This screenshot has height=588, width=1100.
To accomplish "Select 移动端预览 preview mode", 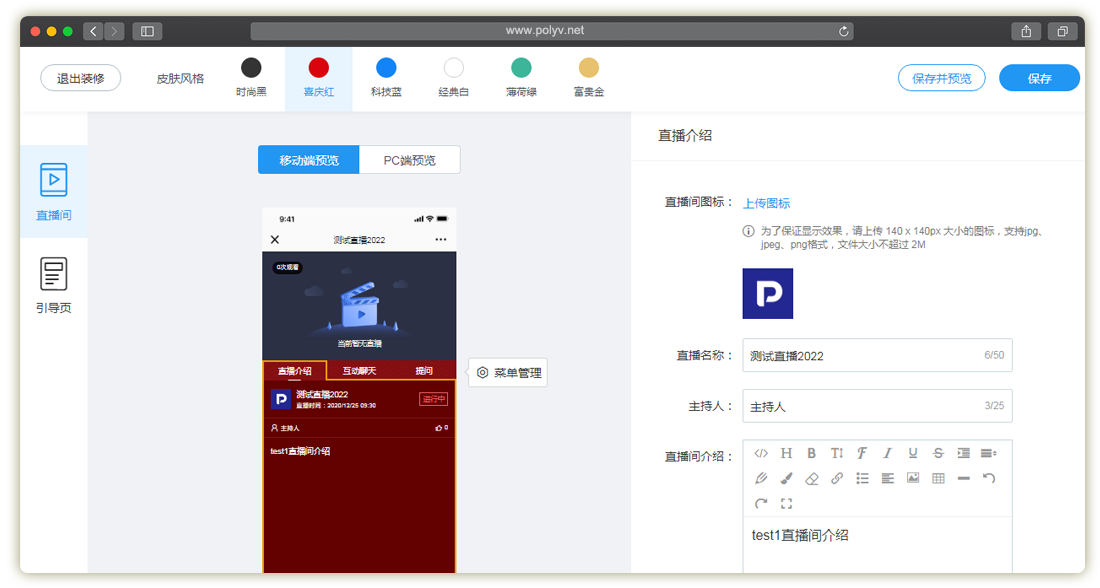I will coord(308,160).
